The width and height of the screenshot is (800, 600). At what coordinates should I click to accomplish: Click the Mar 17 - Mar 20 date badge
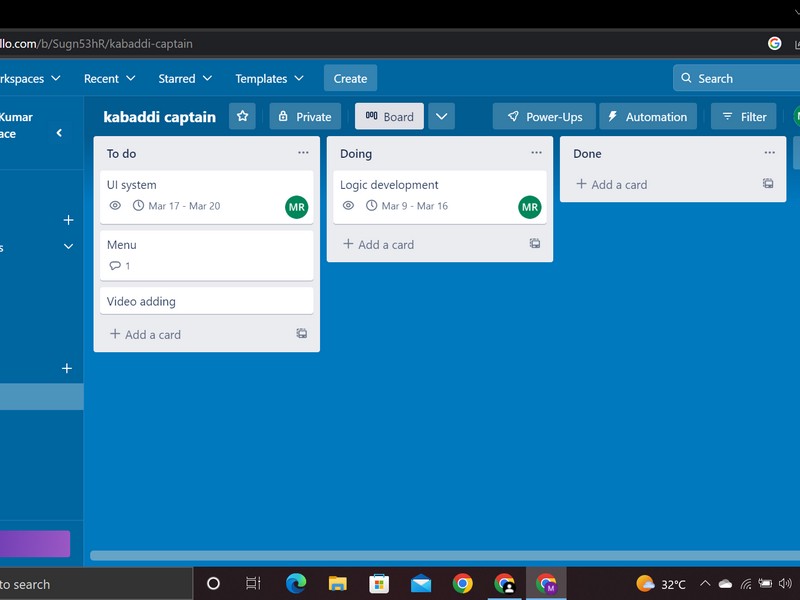tap(177, 206)
